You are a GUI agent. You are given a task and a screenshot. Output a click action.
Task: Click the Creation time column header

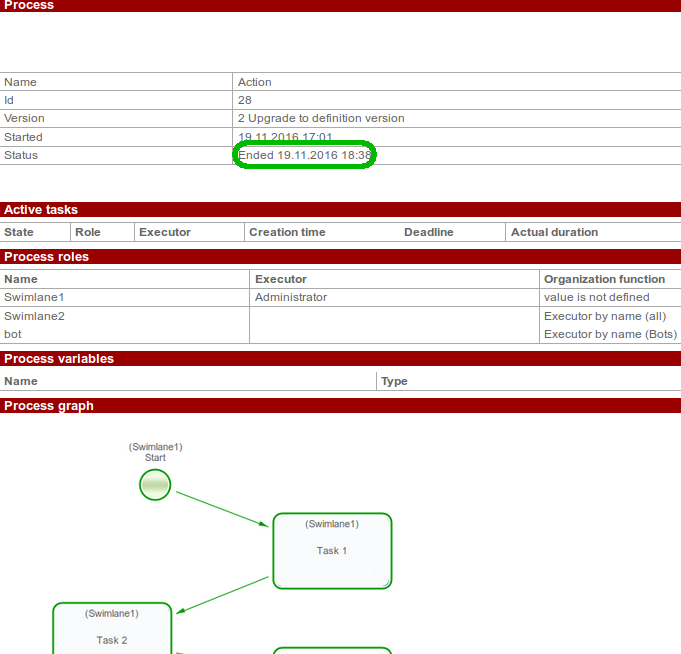tap(287, 232)
